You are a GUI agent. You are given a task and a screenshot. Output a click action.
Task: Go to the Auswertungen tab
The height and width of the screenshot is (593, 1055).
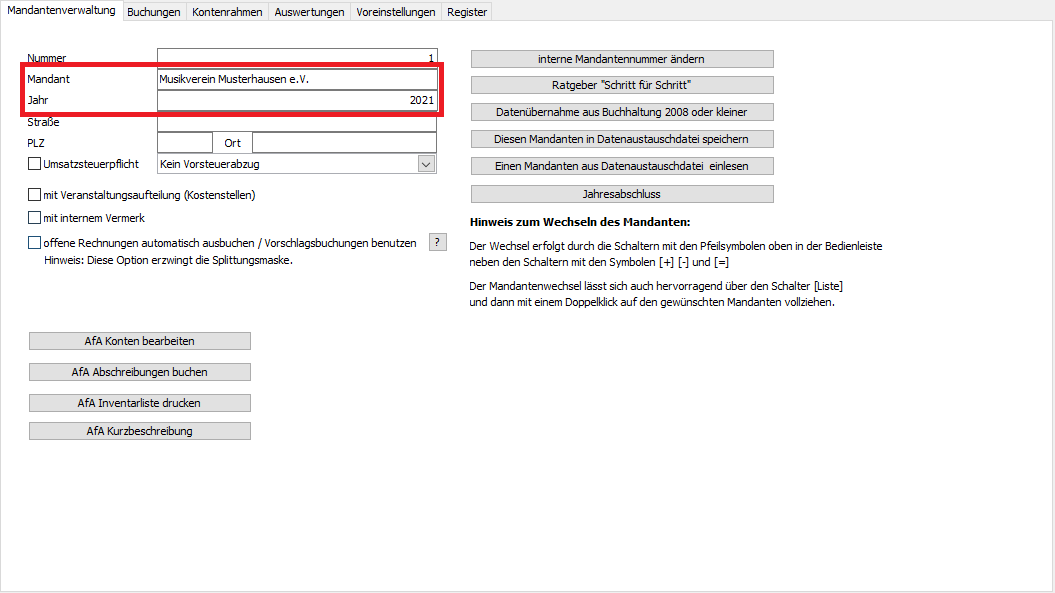tap(309, 12)
